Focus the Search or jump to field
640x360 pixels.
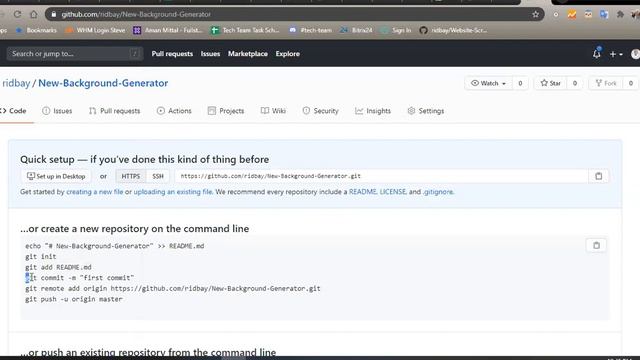pos(75,53)
